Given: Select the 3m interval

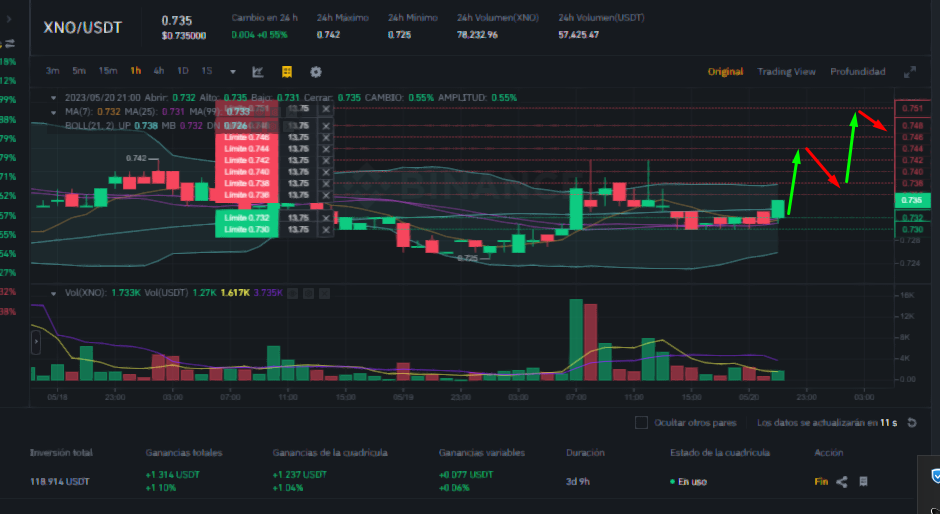Looking at the screenshot, I should click(x=53, y=71).
